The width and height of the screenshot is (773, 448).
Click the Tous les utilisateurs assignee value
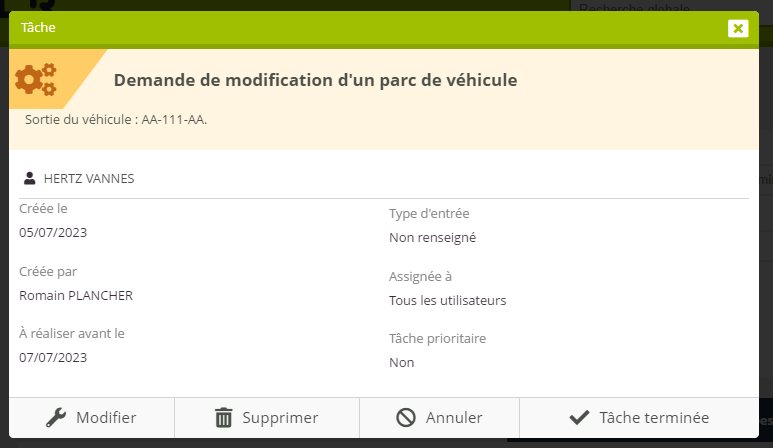(x=447, y=300)
